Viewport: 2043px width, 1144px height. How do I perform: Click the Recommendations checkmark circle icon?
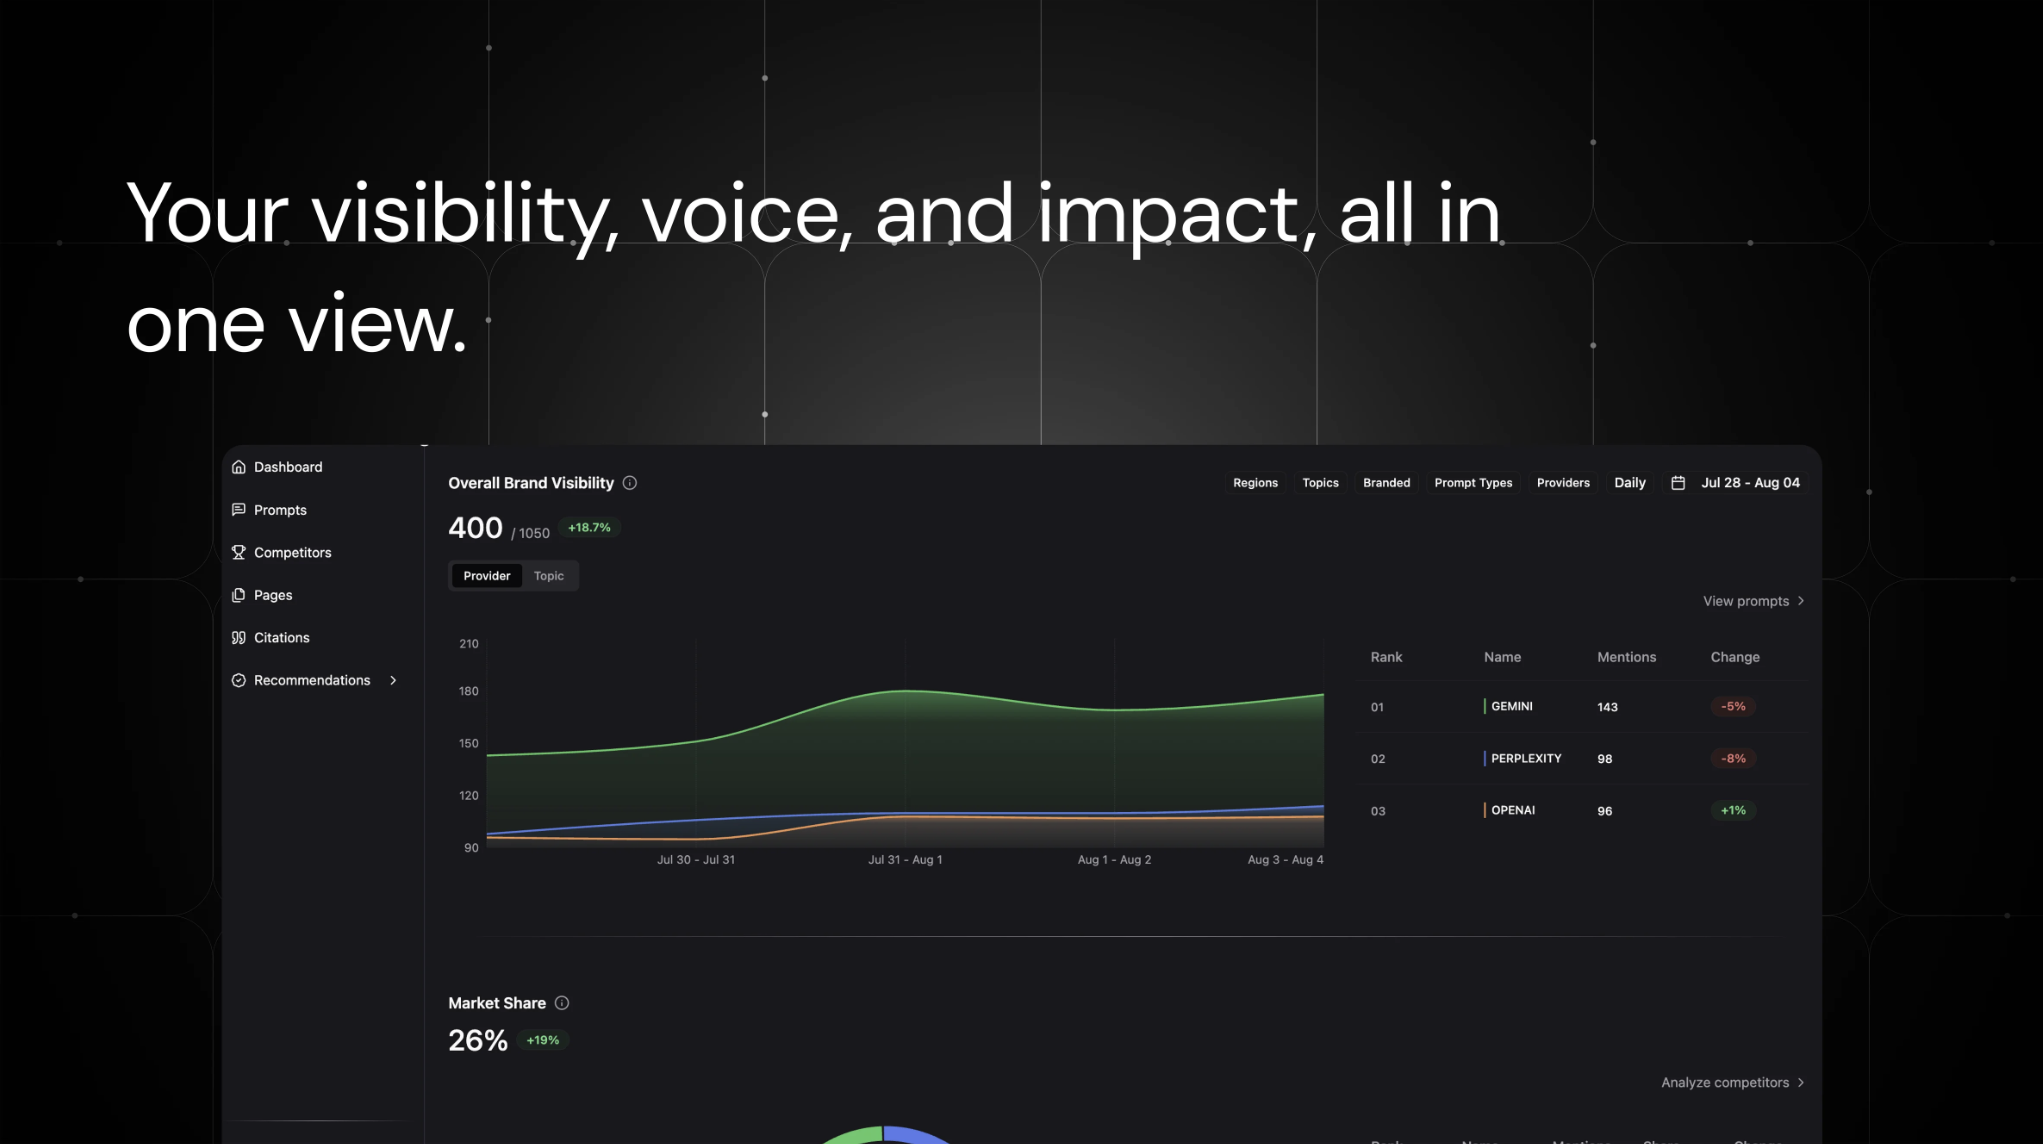point(238,681)
